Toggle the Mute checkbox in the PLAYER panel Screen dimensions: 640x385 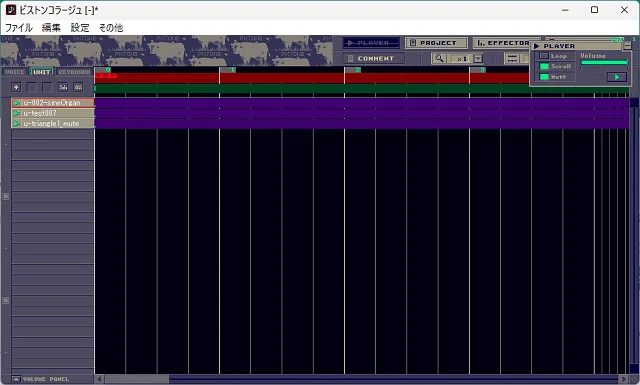(544, 77)
